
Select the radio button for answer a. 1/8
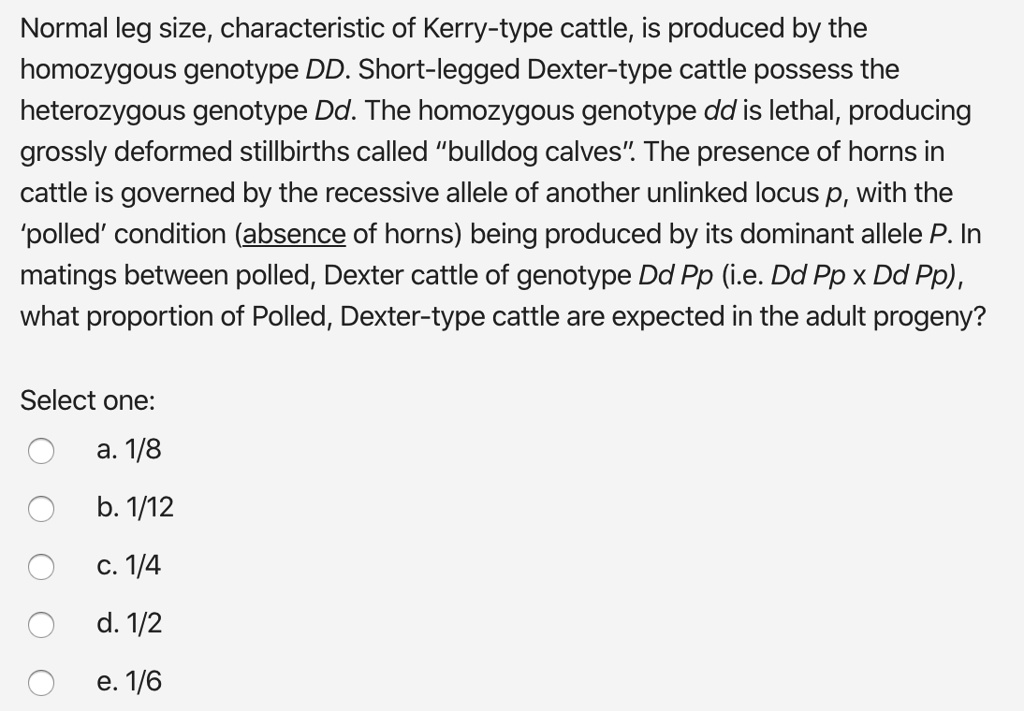(x=42, y=452)
